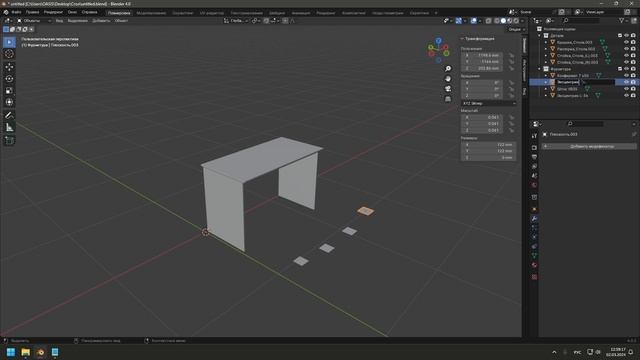Select the Add Cube tool

click(9, 141)
